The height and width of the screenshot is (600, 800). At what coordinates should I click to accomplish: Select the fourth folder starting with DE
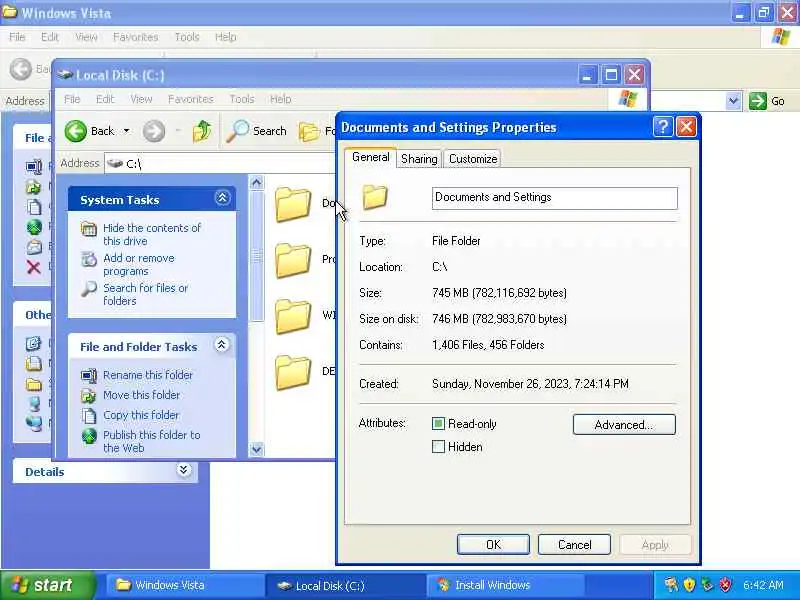[x=293, y=372]
